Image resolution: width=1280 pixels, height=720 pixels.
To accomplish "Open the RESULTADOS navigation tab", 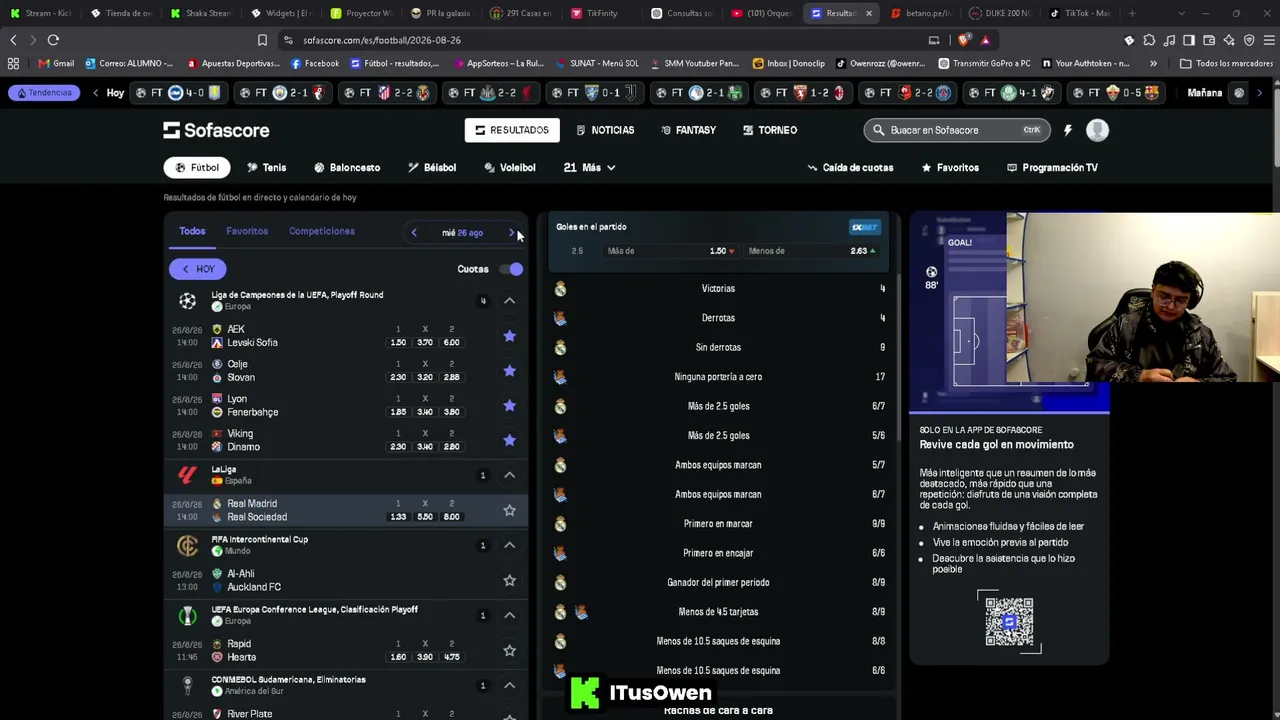I will (x=512, y=130).
